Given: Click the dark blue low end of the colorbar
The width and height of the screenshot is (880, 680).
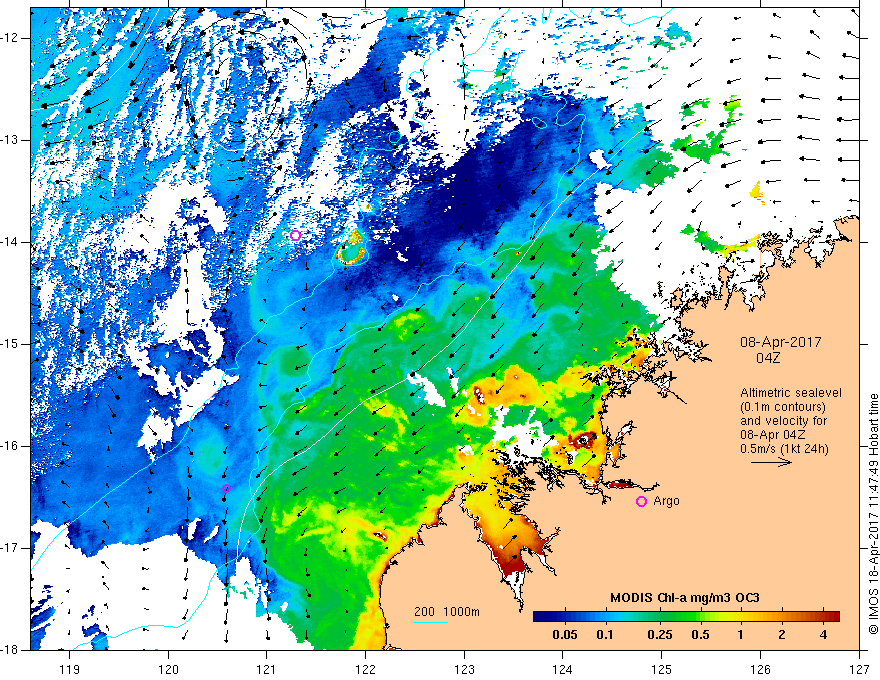Looking at the screenshot, I should pyautogui.click(x=542, y=617).
